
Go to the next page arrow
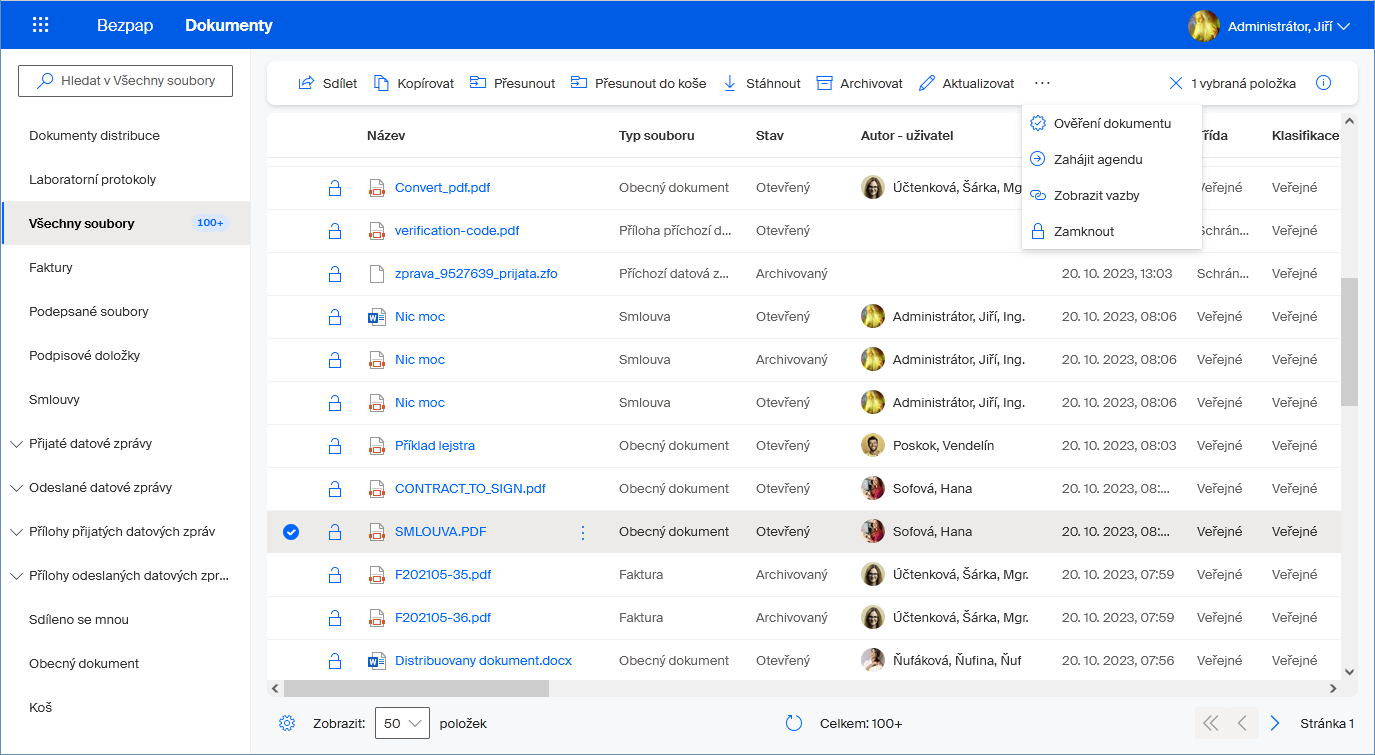click(x=1274, y=723)
